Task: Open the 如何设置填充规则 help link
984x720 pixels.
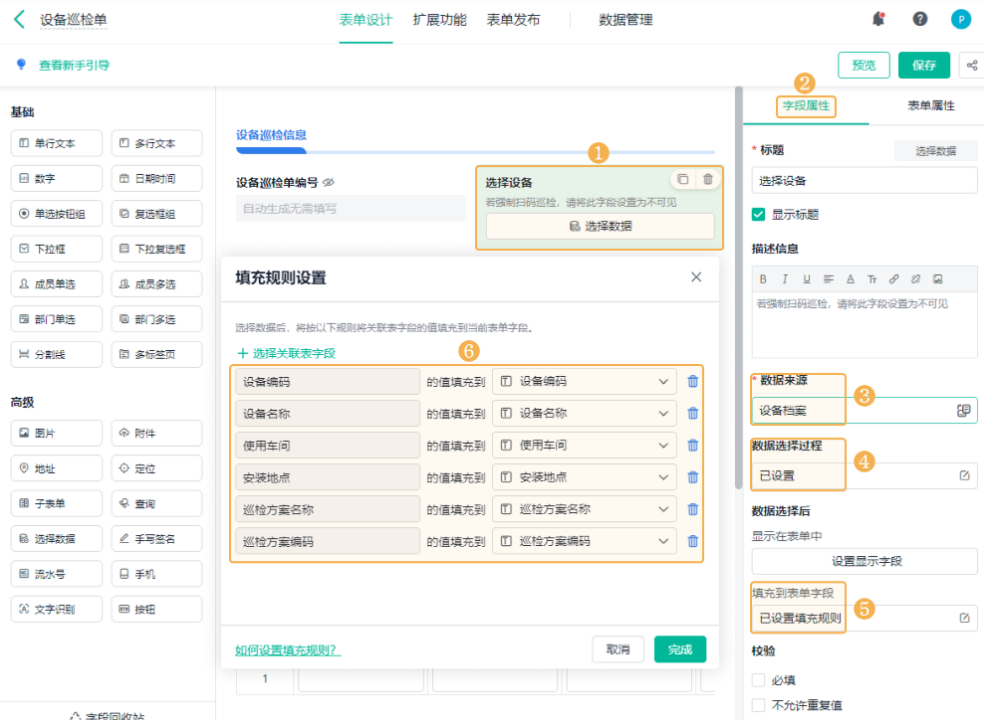Action: 288,651
